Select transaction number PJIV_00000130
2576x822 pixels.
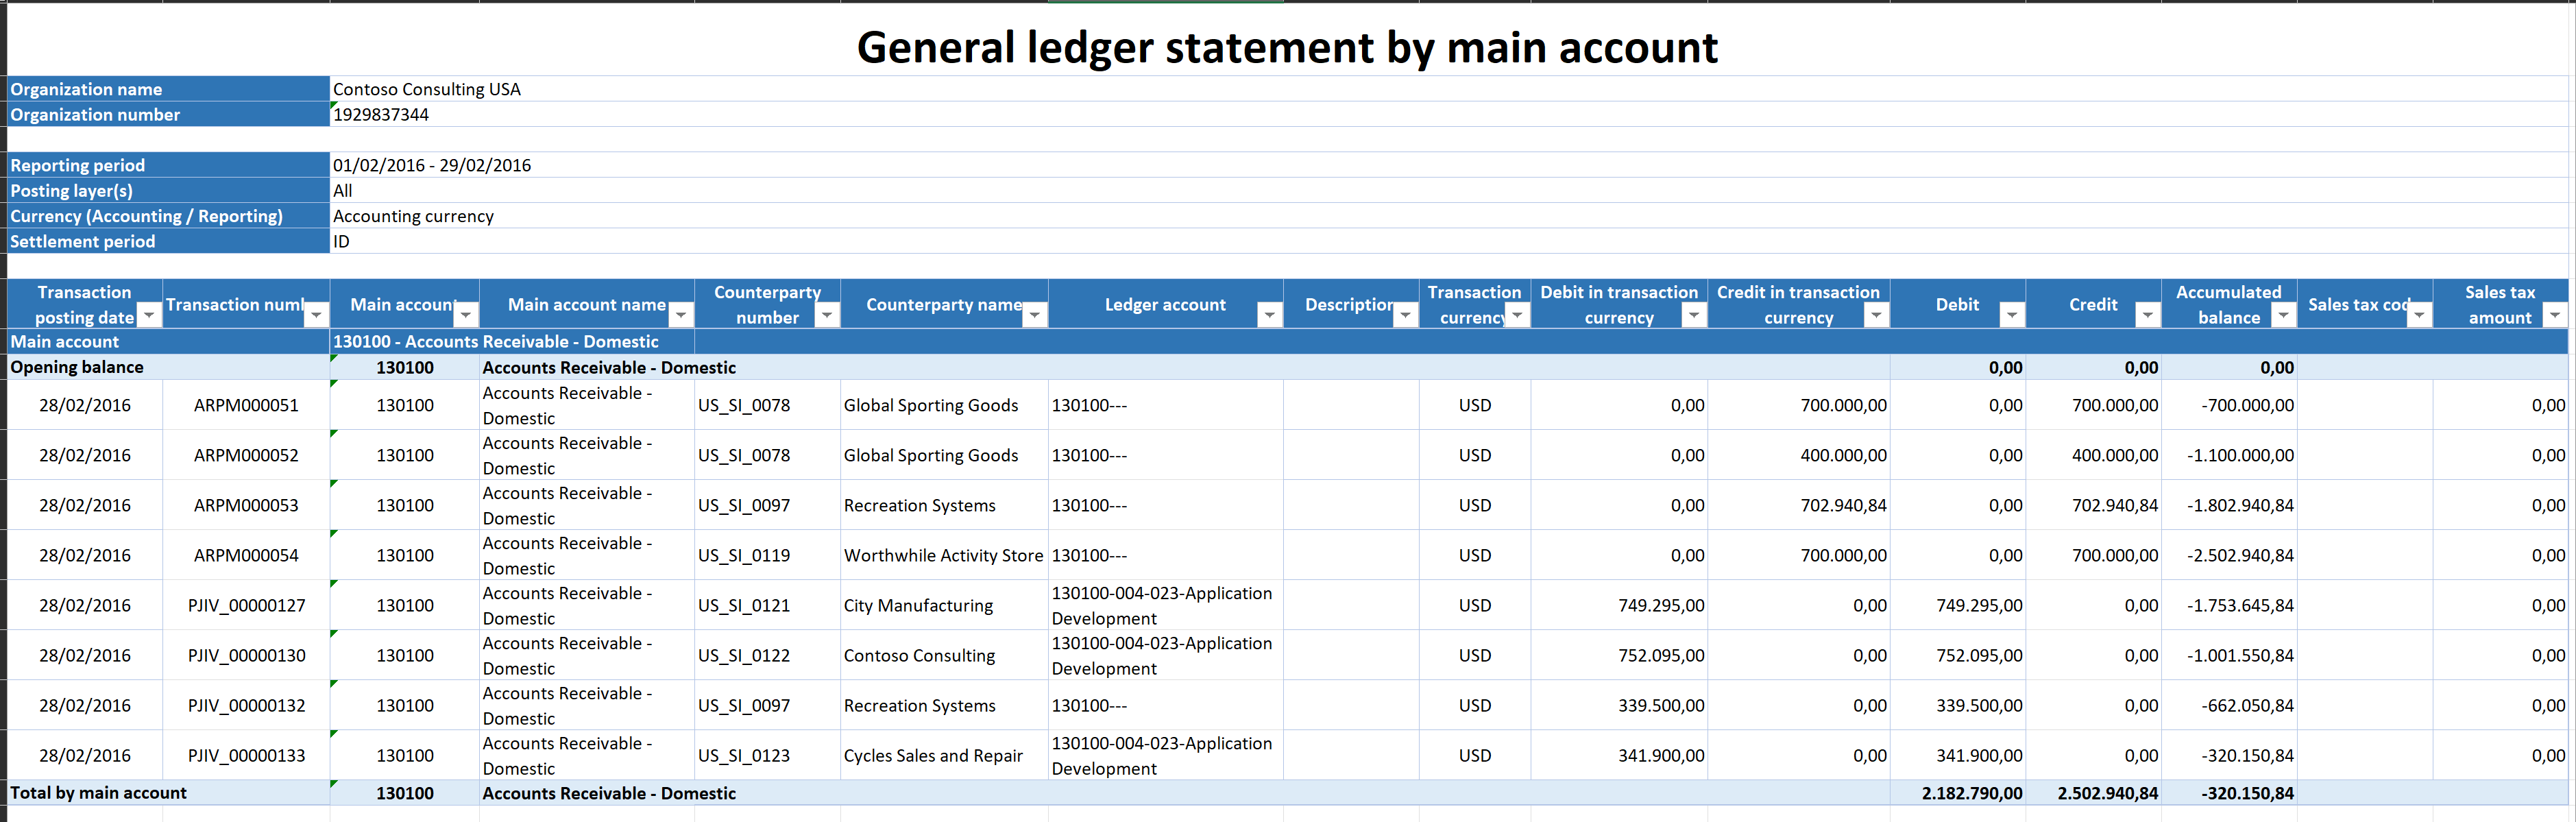246,655
